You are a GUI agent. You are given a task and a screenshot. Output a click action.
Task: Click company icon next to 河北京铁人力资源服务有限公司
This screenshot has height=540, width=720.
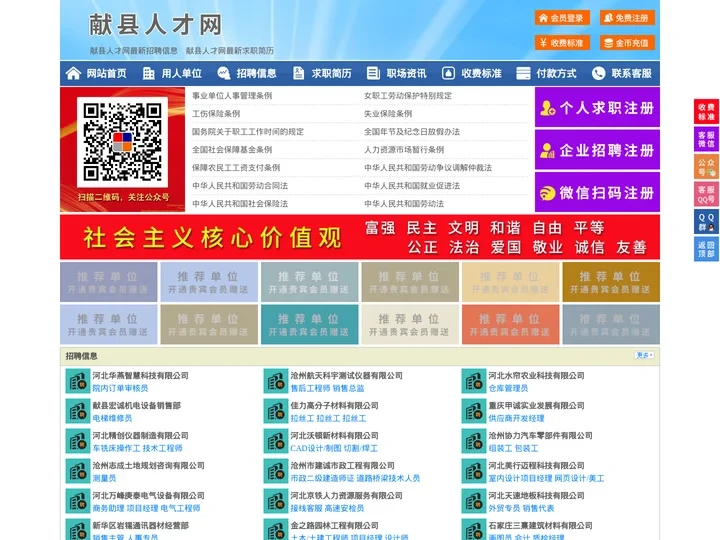click(x=276, y=501)
